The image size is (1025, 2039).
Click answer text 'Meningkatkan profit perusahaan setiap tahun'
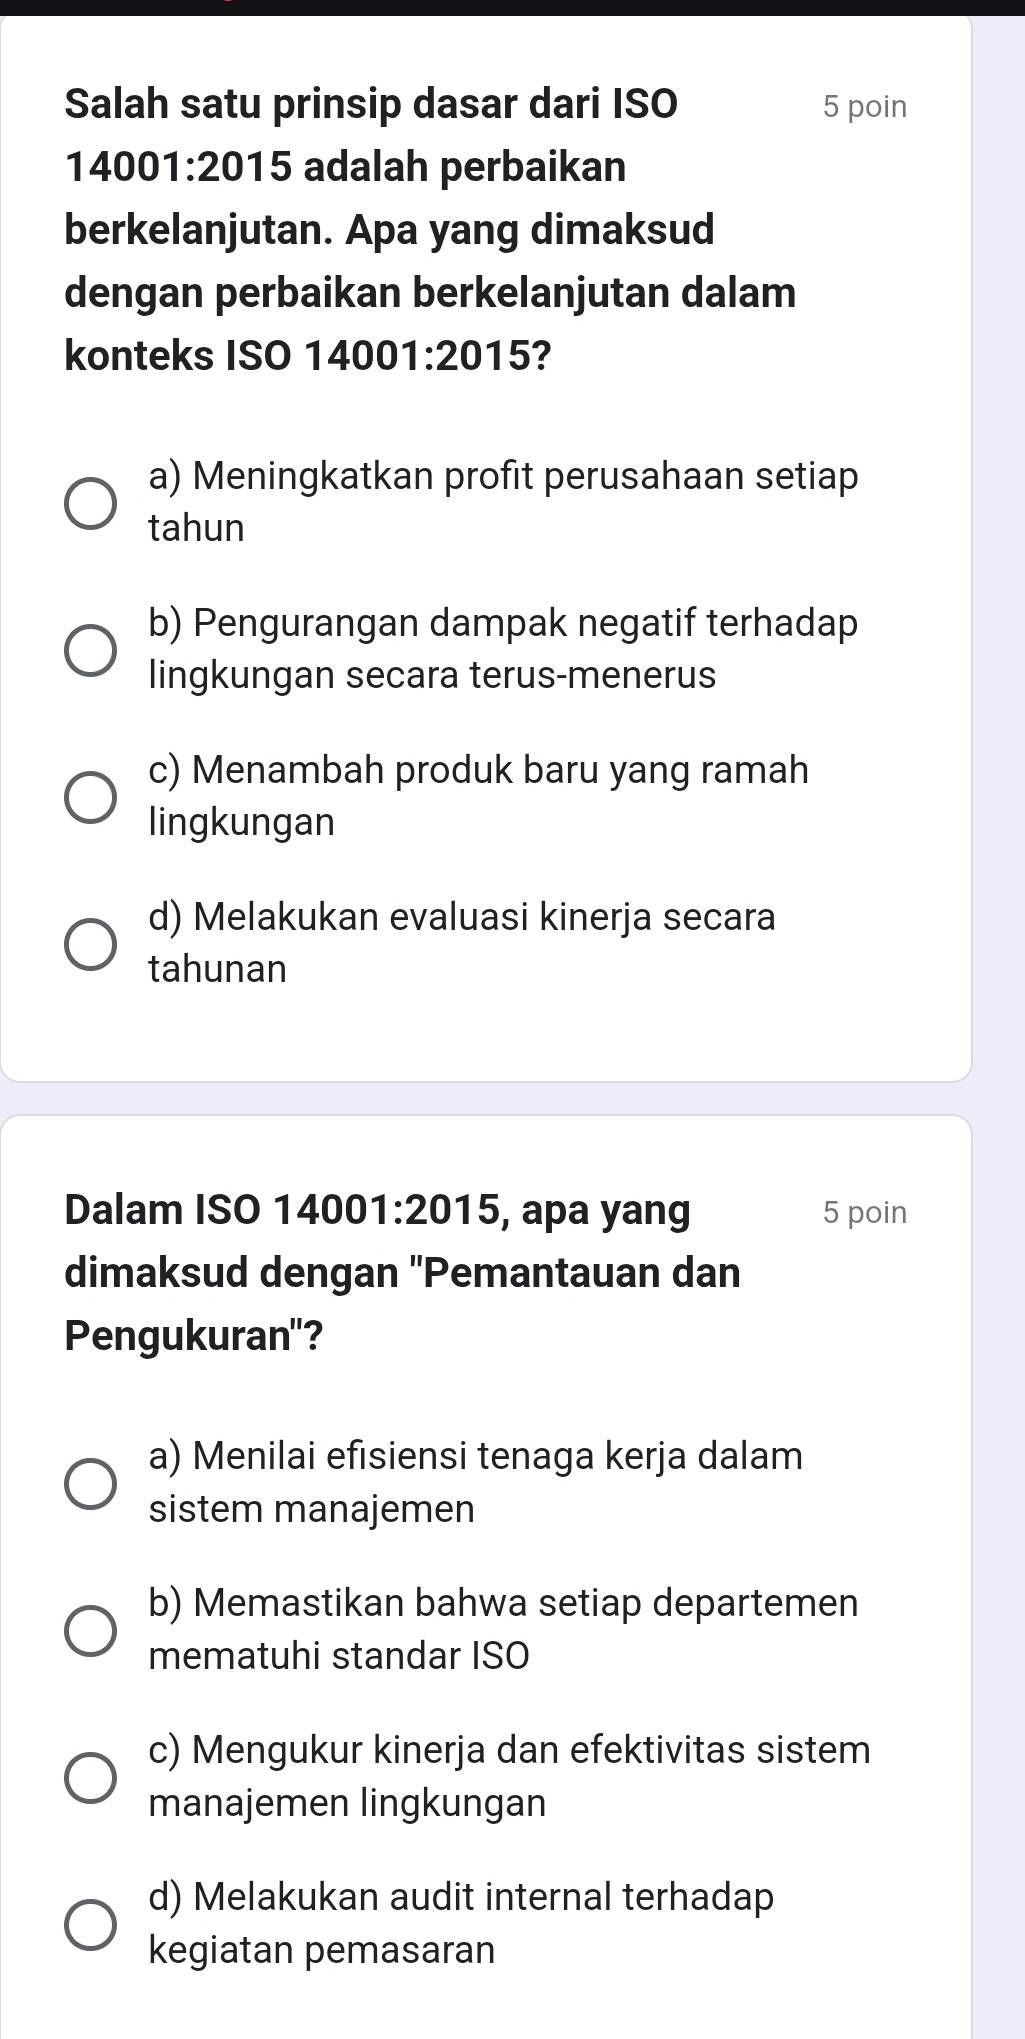[x=502, y=501]
